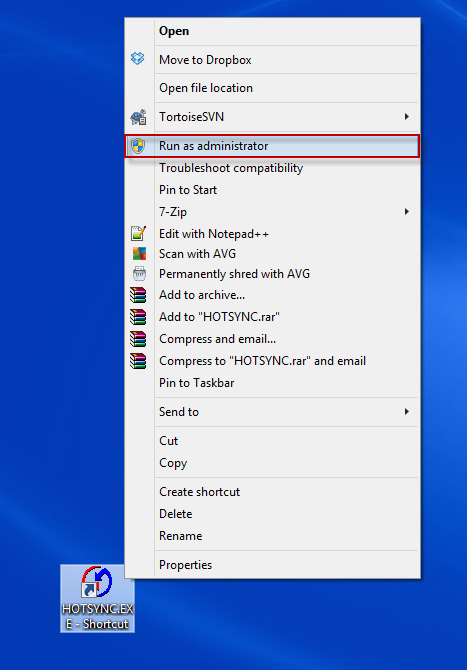Viewport: 467px width, 670px height.
Task: Select the HOTSYNC.EXE shortcut desktop icon
Action: coord(97,598)
